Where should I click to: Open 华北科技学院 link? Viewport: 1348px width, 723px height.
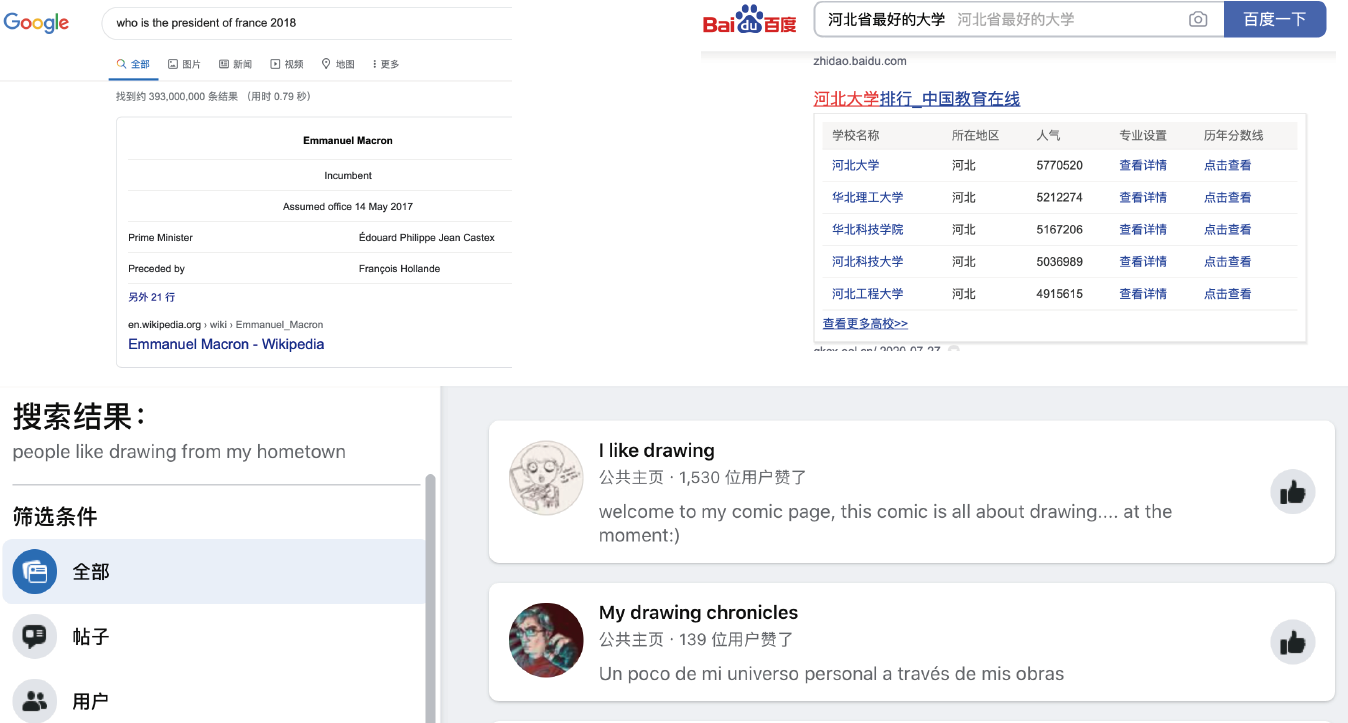[x=868, y=229]
